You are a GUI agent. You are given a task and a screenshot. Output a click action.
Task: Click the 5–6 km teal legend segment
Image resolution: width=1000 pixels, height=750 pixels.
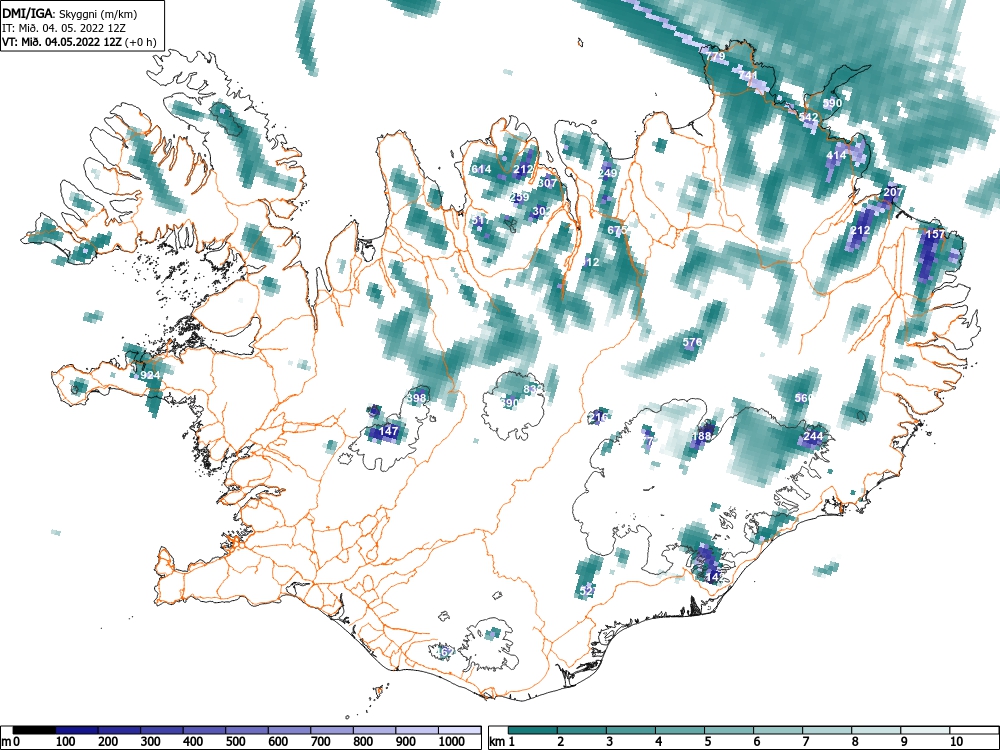[x=729, y=730]
